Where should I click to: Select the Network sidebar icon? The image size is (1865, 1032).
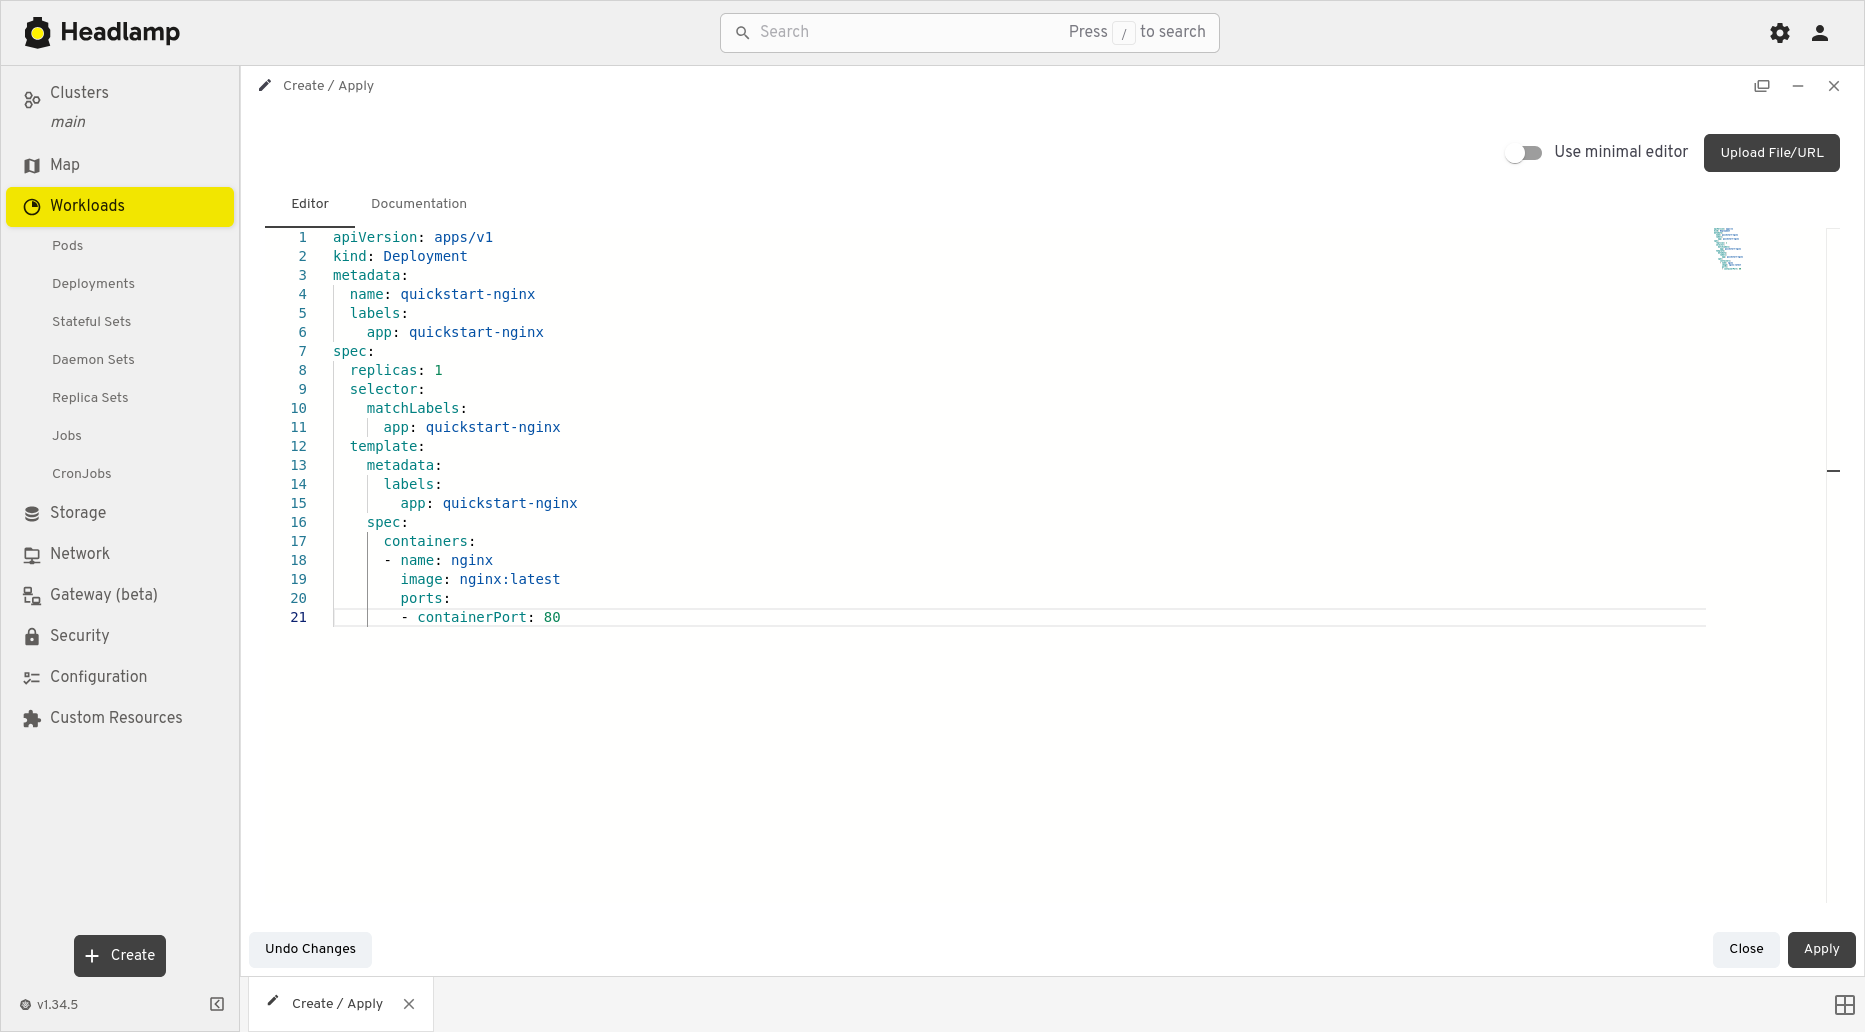point(30,553)
